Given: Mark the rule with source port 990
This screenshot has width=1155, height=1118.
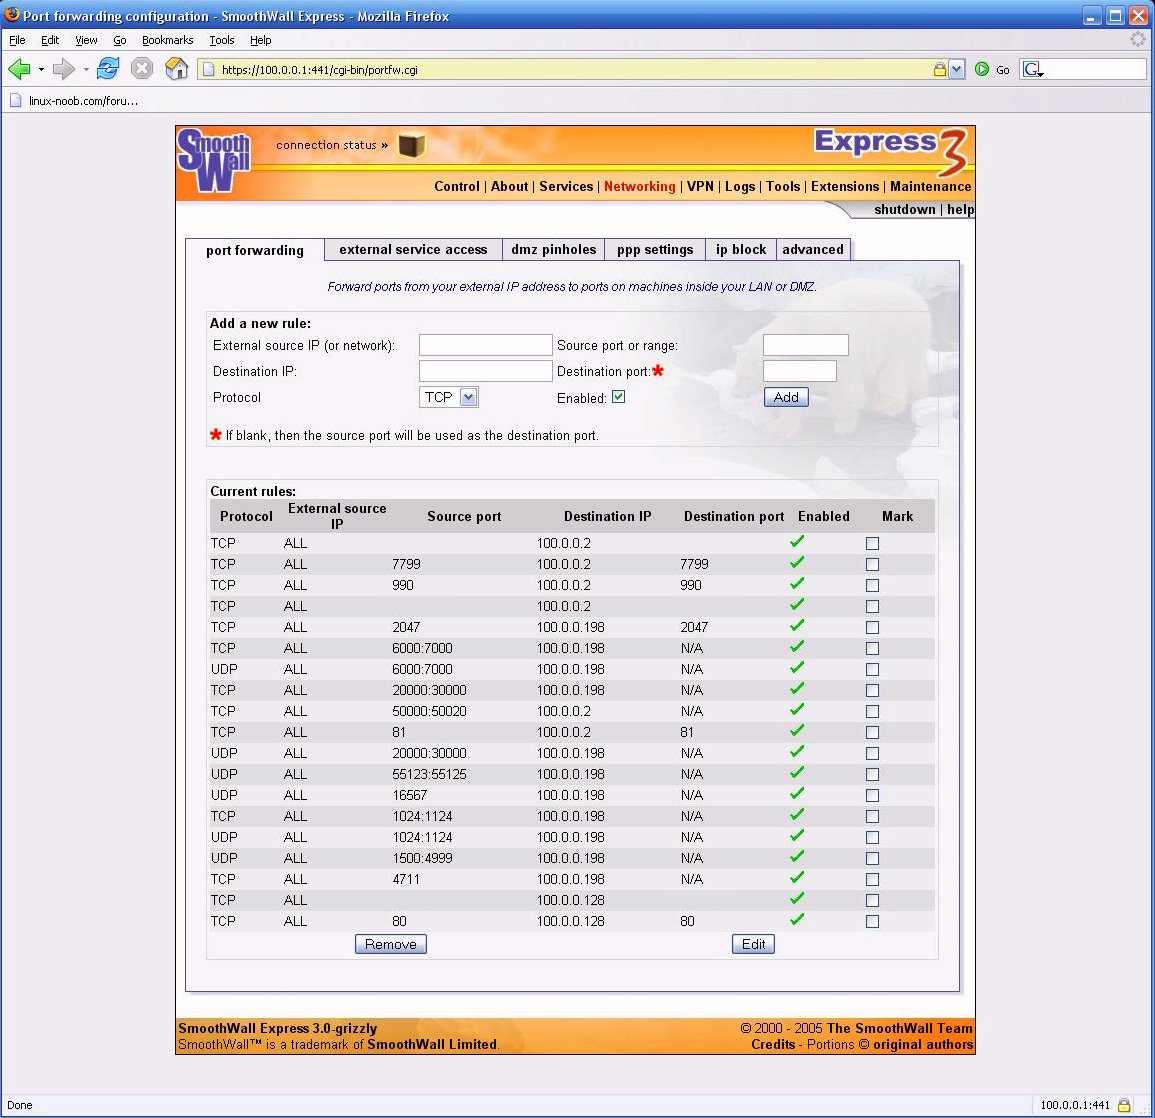Looking at the screenshot, I should 872,586.
